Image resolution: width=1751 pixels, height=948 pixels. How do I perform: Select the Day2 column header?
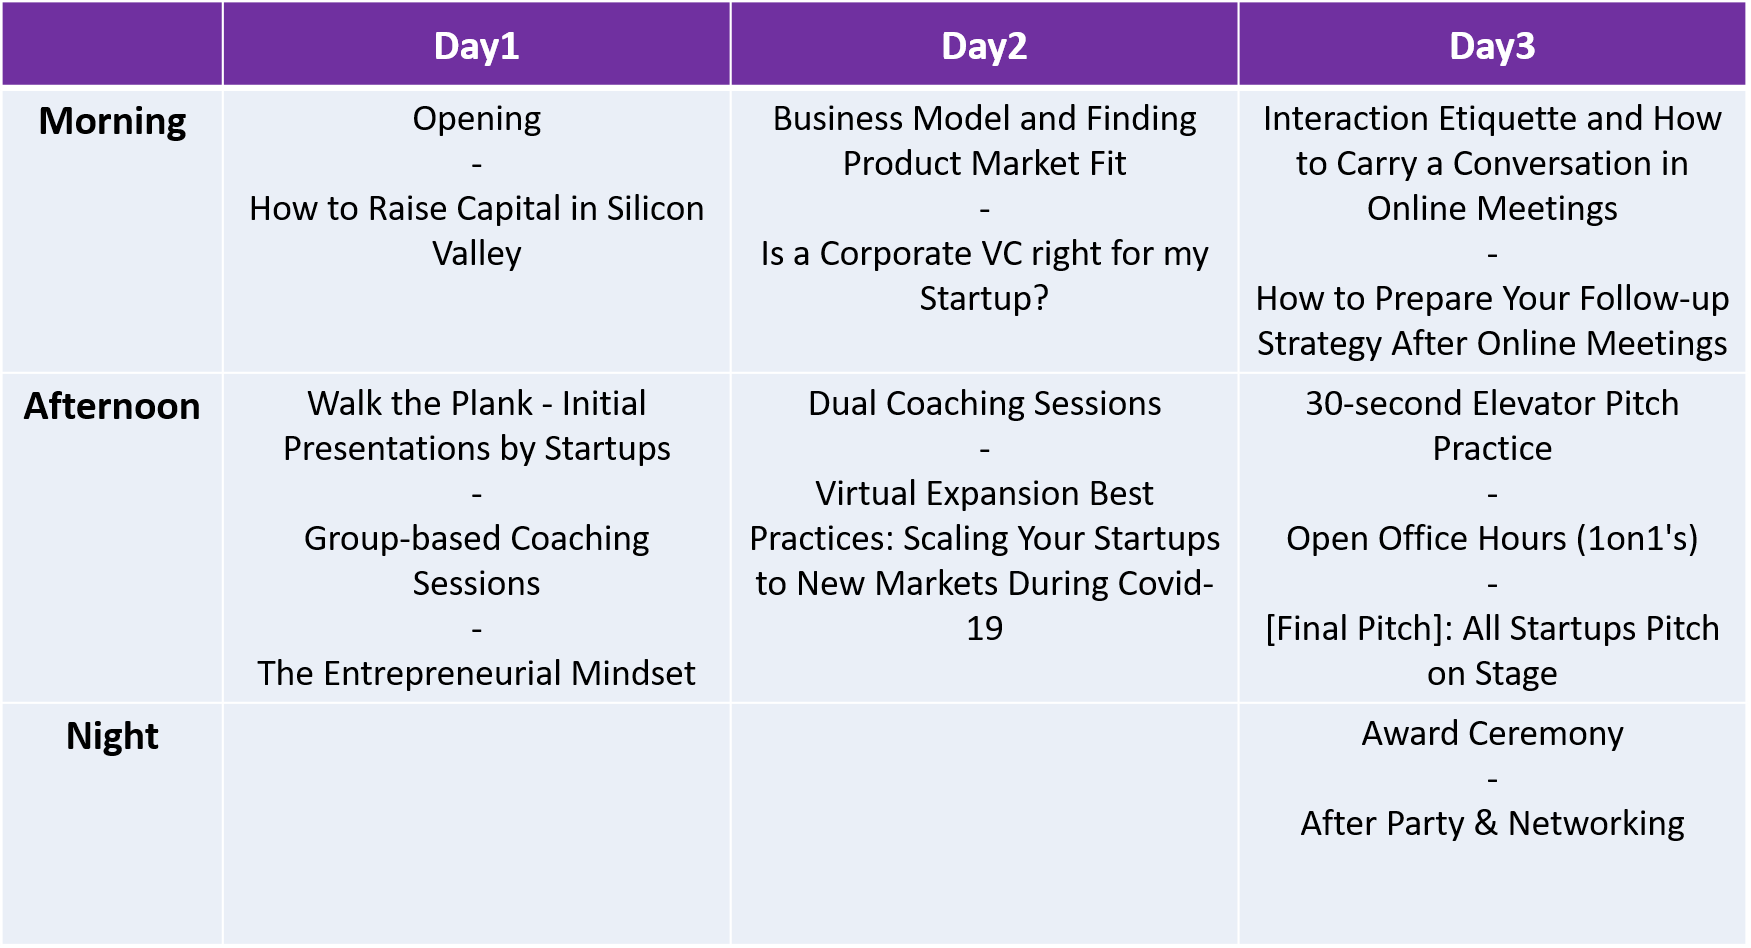(984, 46)
